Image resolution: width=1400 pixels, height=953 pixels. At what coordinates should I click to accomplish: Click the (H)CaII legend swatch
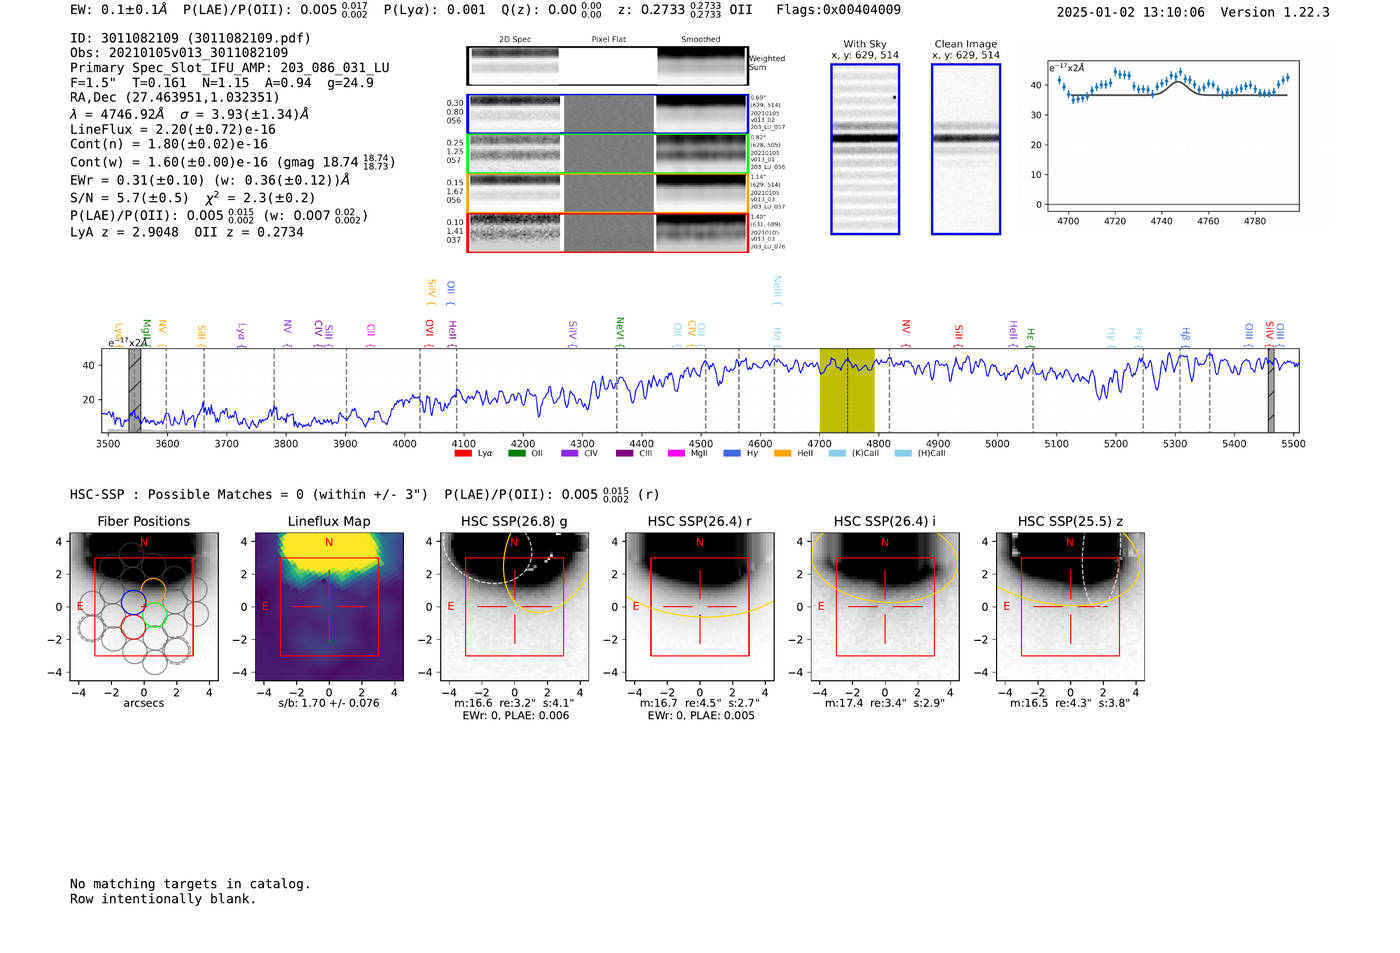click(x=903, y=453)
